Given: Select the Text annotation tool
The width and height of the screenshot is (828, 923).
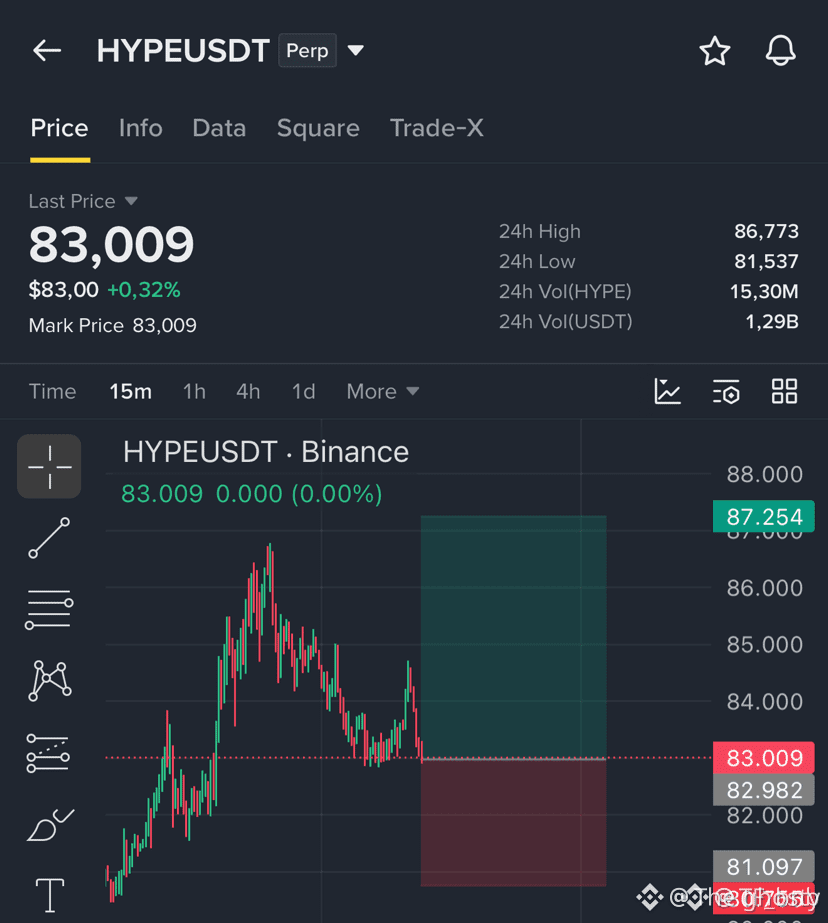Looking at the screenshot, I should tap(50, 895).
